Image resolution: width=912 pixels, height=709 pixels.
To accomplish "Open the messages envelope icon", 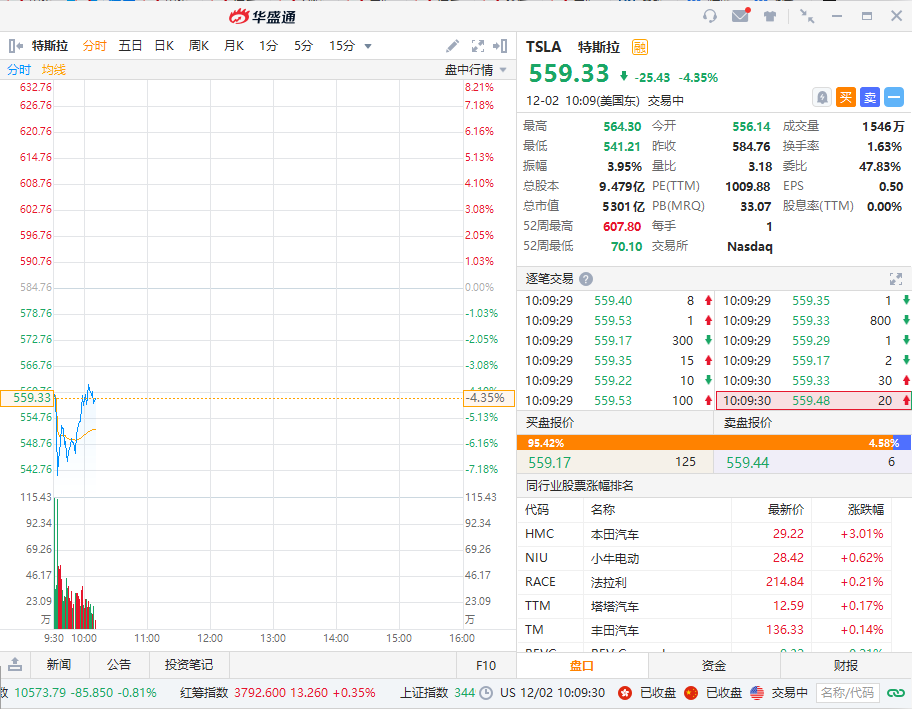I will [x=740, y=16].
